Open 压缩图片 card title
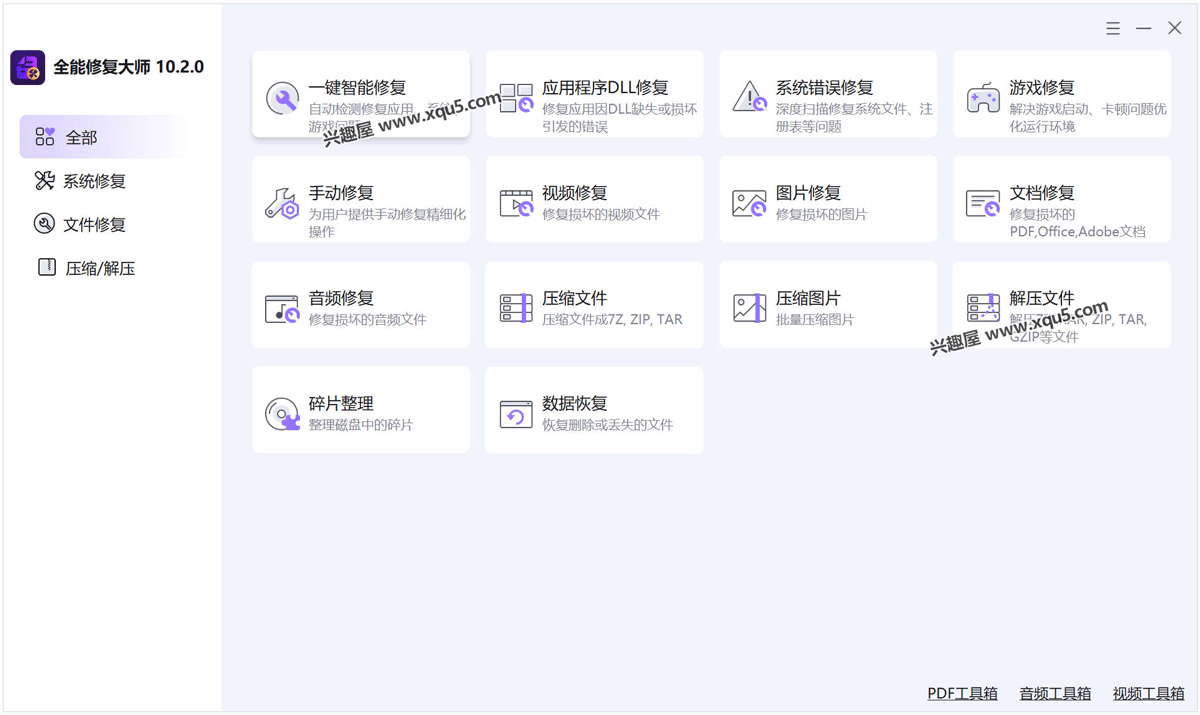 click(x=808, y=298)
